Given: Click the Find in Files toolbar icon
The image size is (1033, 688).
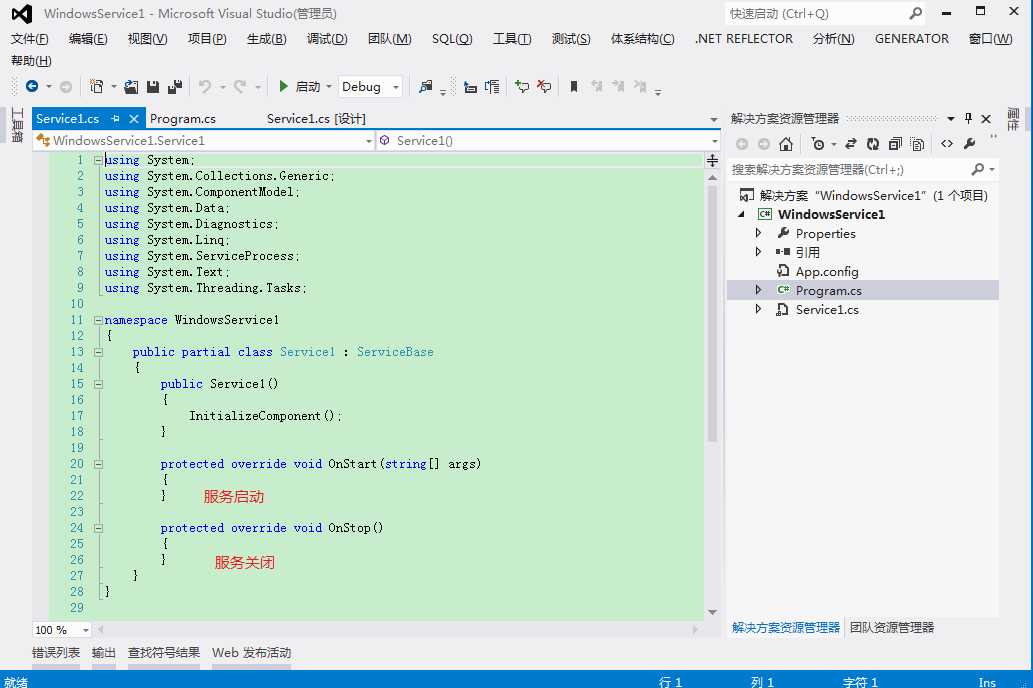Looking at the screenshot, I should [x=426, y=86].
